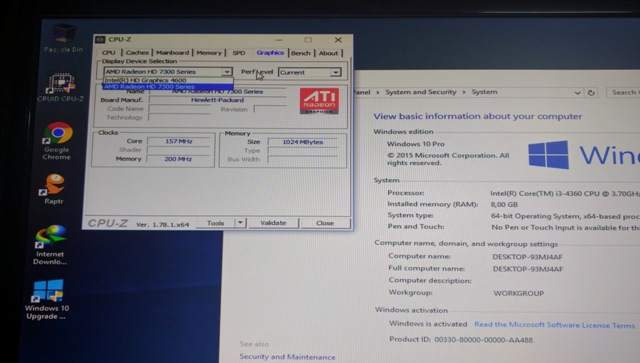640x363 pixels.
Task: Click the Close button in CPU-Z
Action: 325,223
